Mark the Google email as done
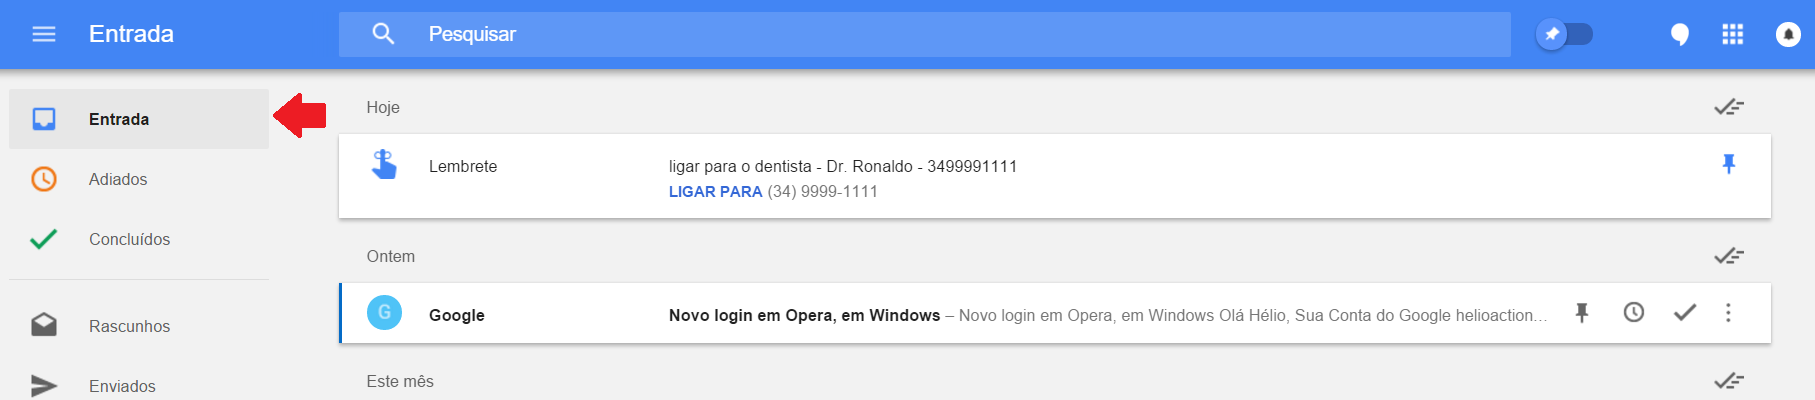1815x400 pixels. [1685, 312]
